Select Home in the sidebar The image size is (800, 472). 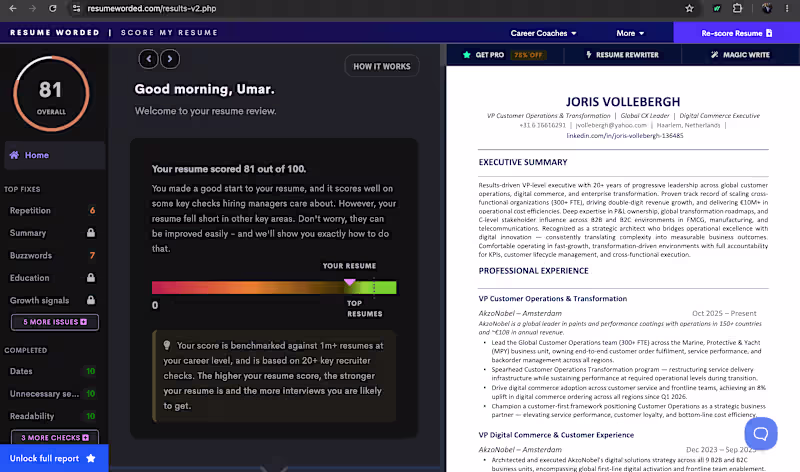55,155
